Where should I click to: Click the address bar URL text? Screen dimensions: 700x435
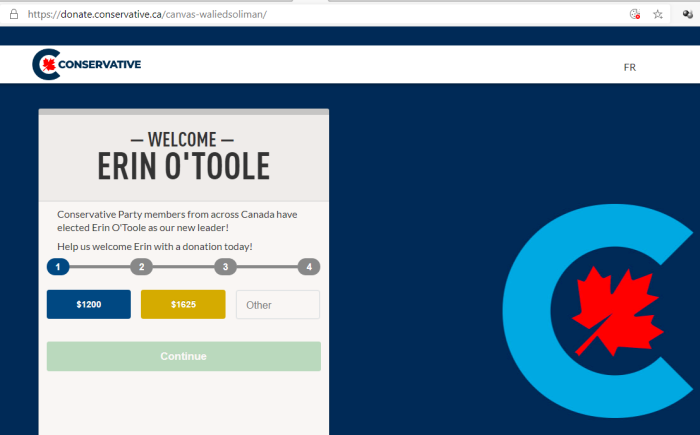pos(147,14)
